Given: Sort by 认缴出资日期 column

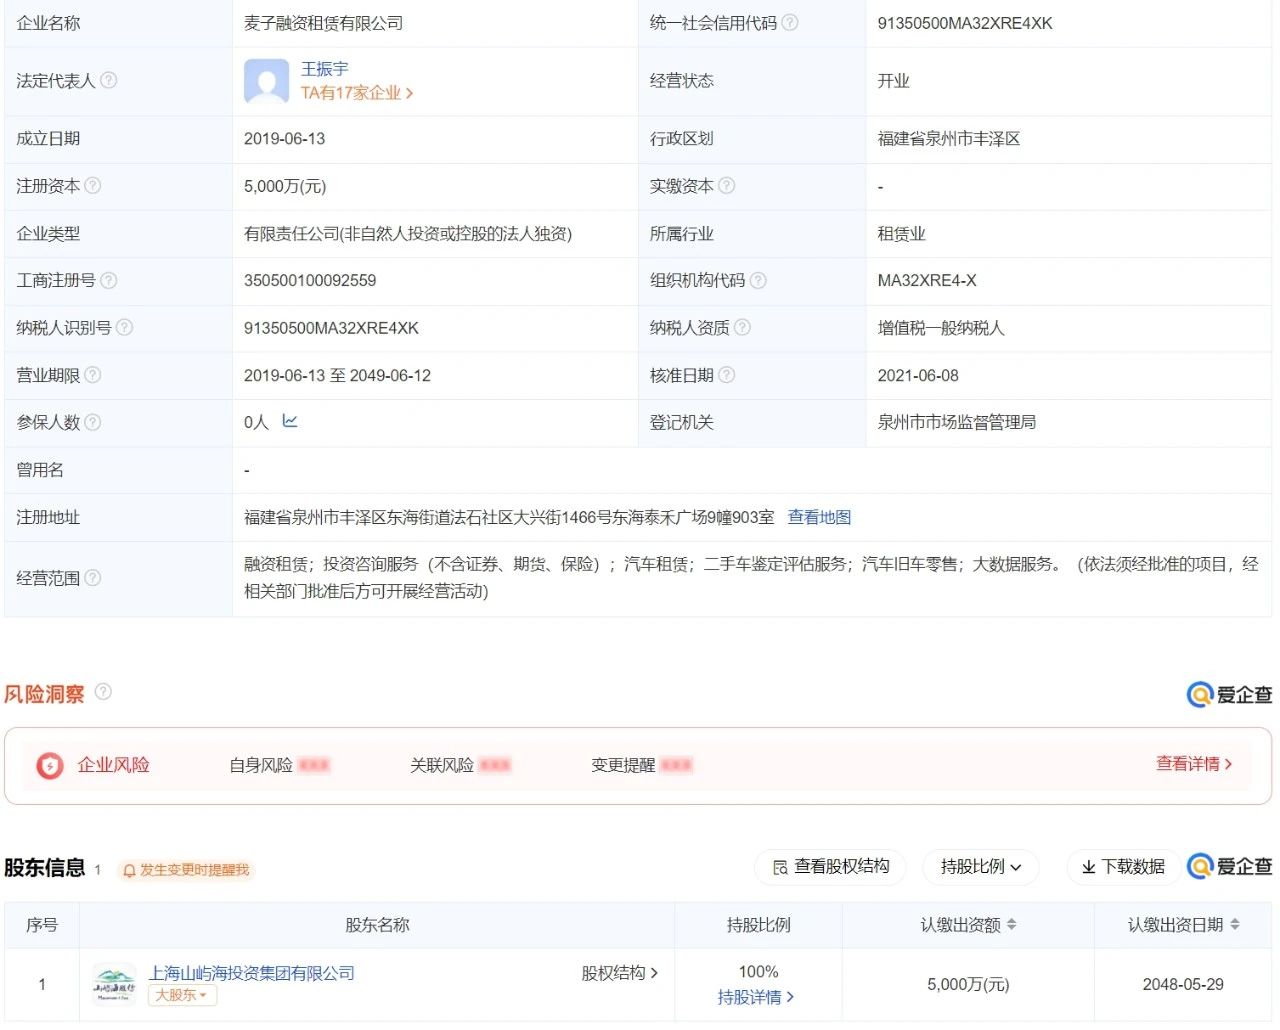Looking at the screenshot, I should pyautogui.click(x=1235, y=925).
